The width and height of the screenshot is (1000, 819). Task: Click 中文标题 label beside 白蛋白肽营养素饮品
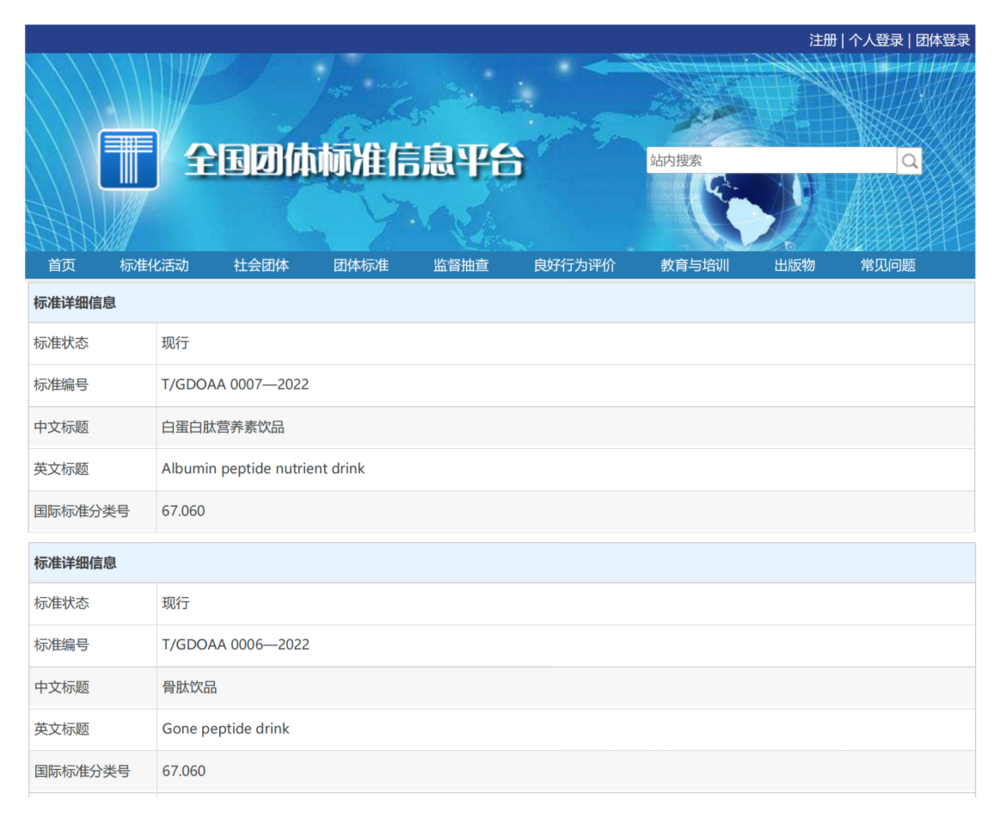[x=61, y=427]
